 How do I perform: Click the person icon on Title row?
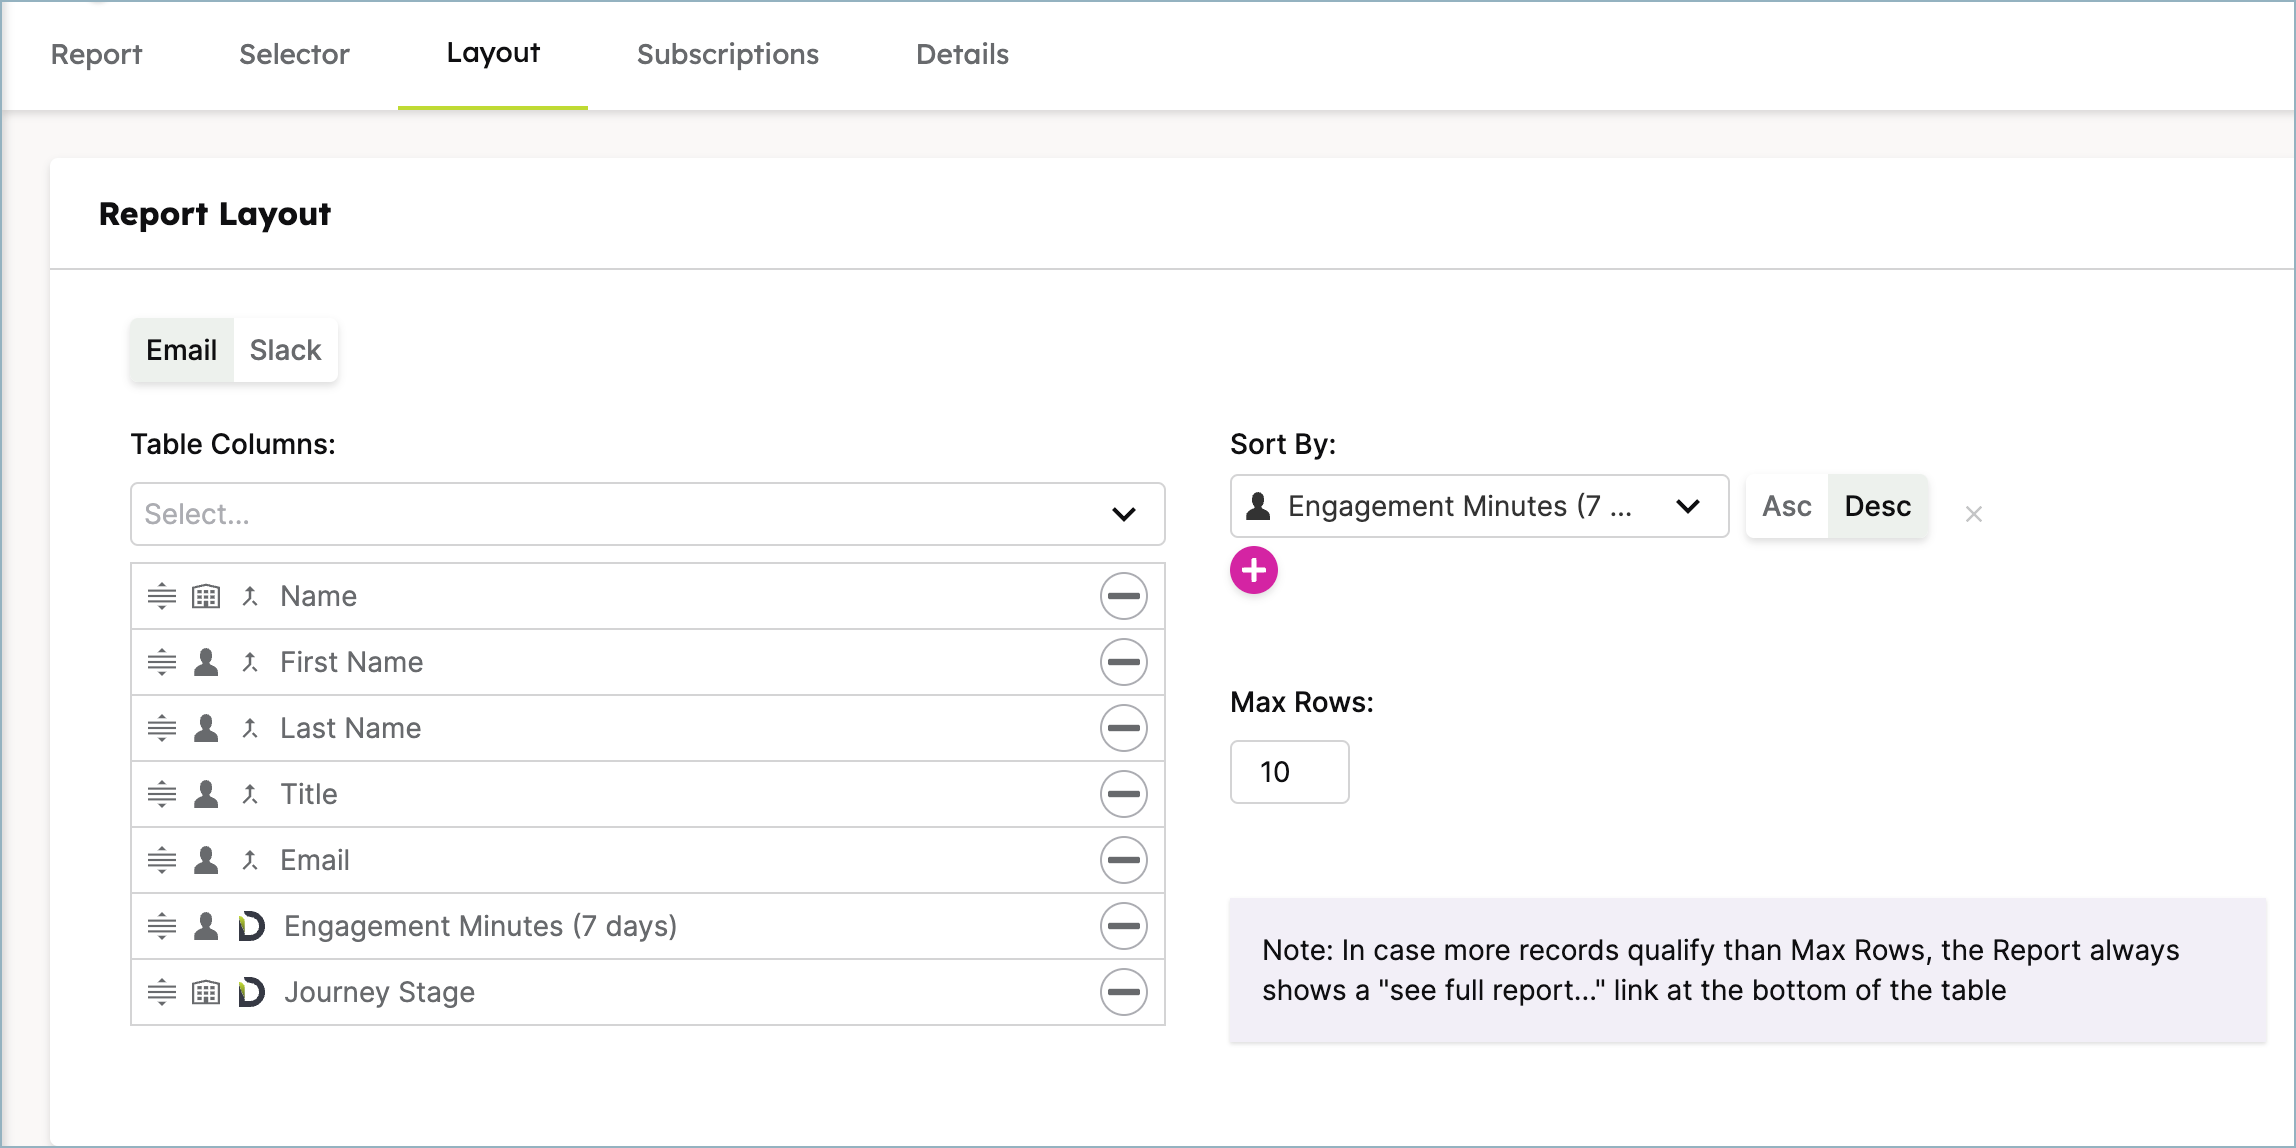pos(206,794)
